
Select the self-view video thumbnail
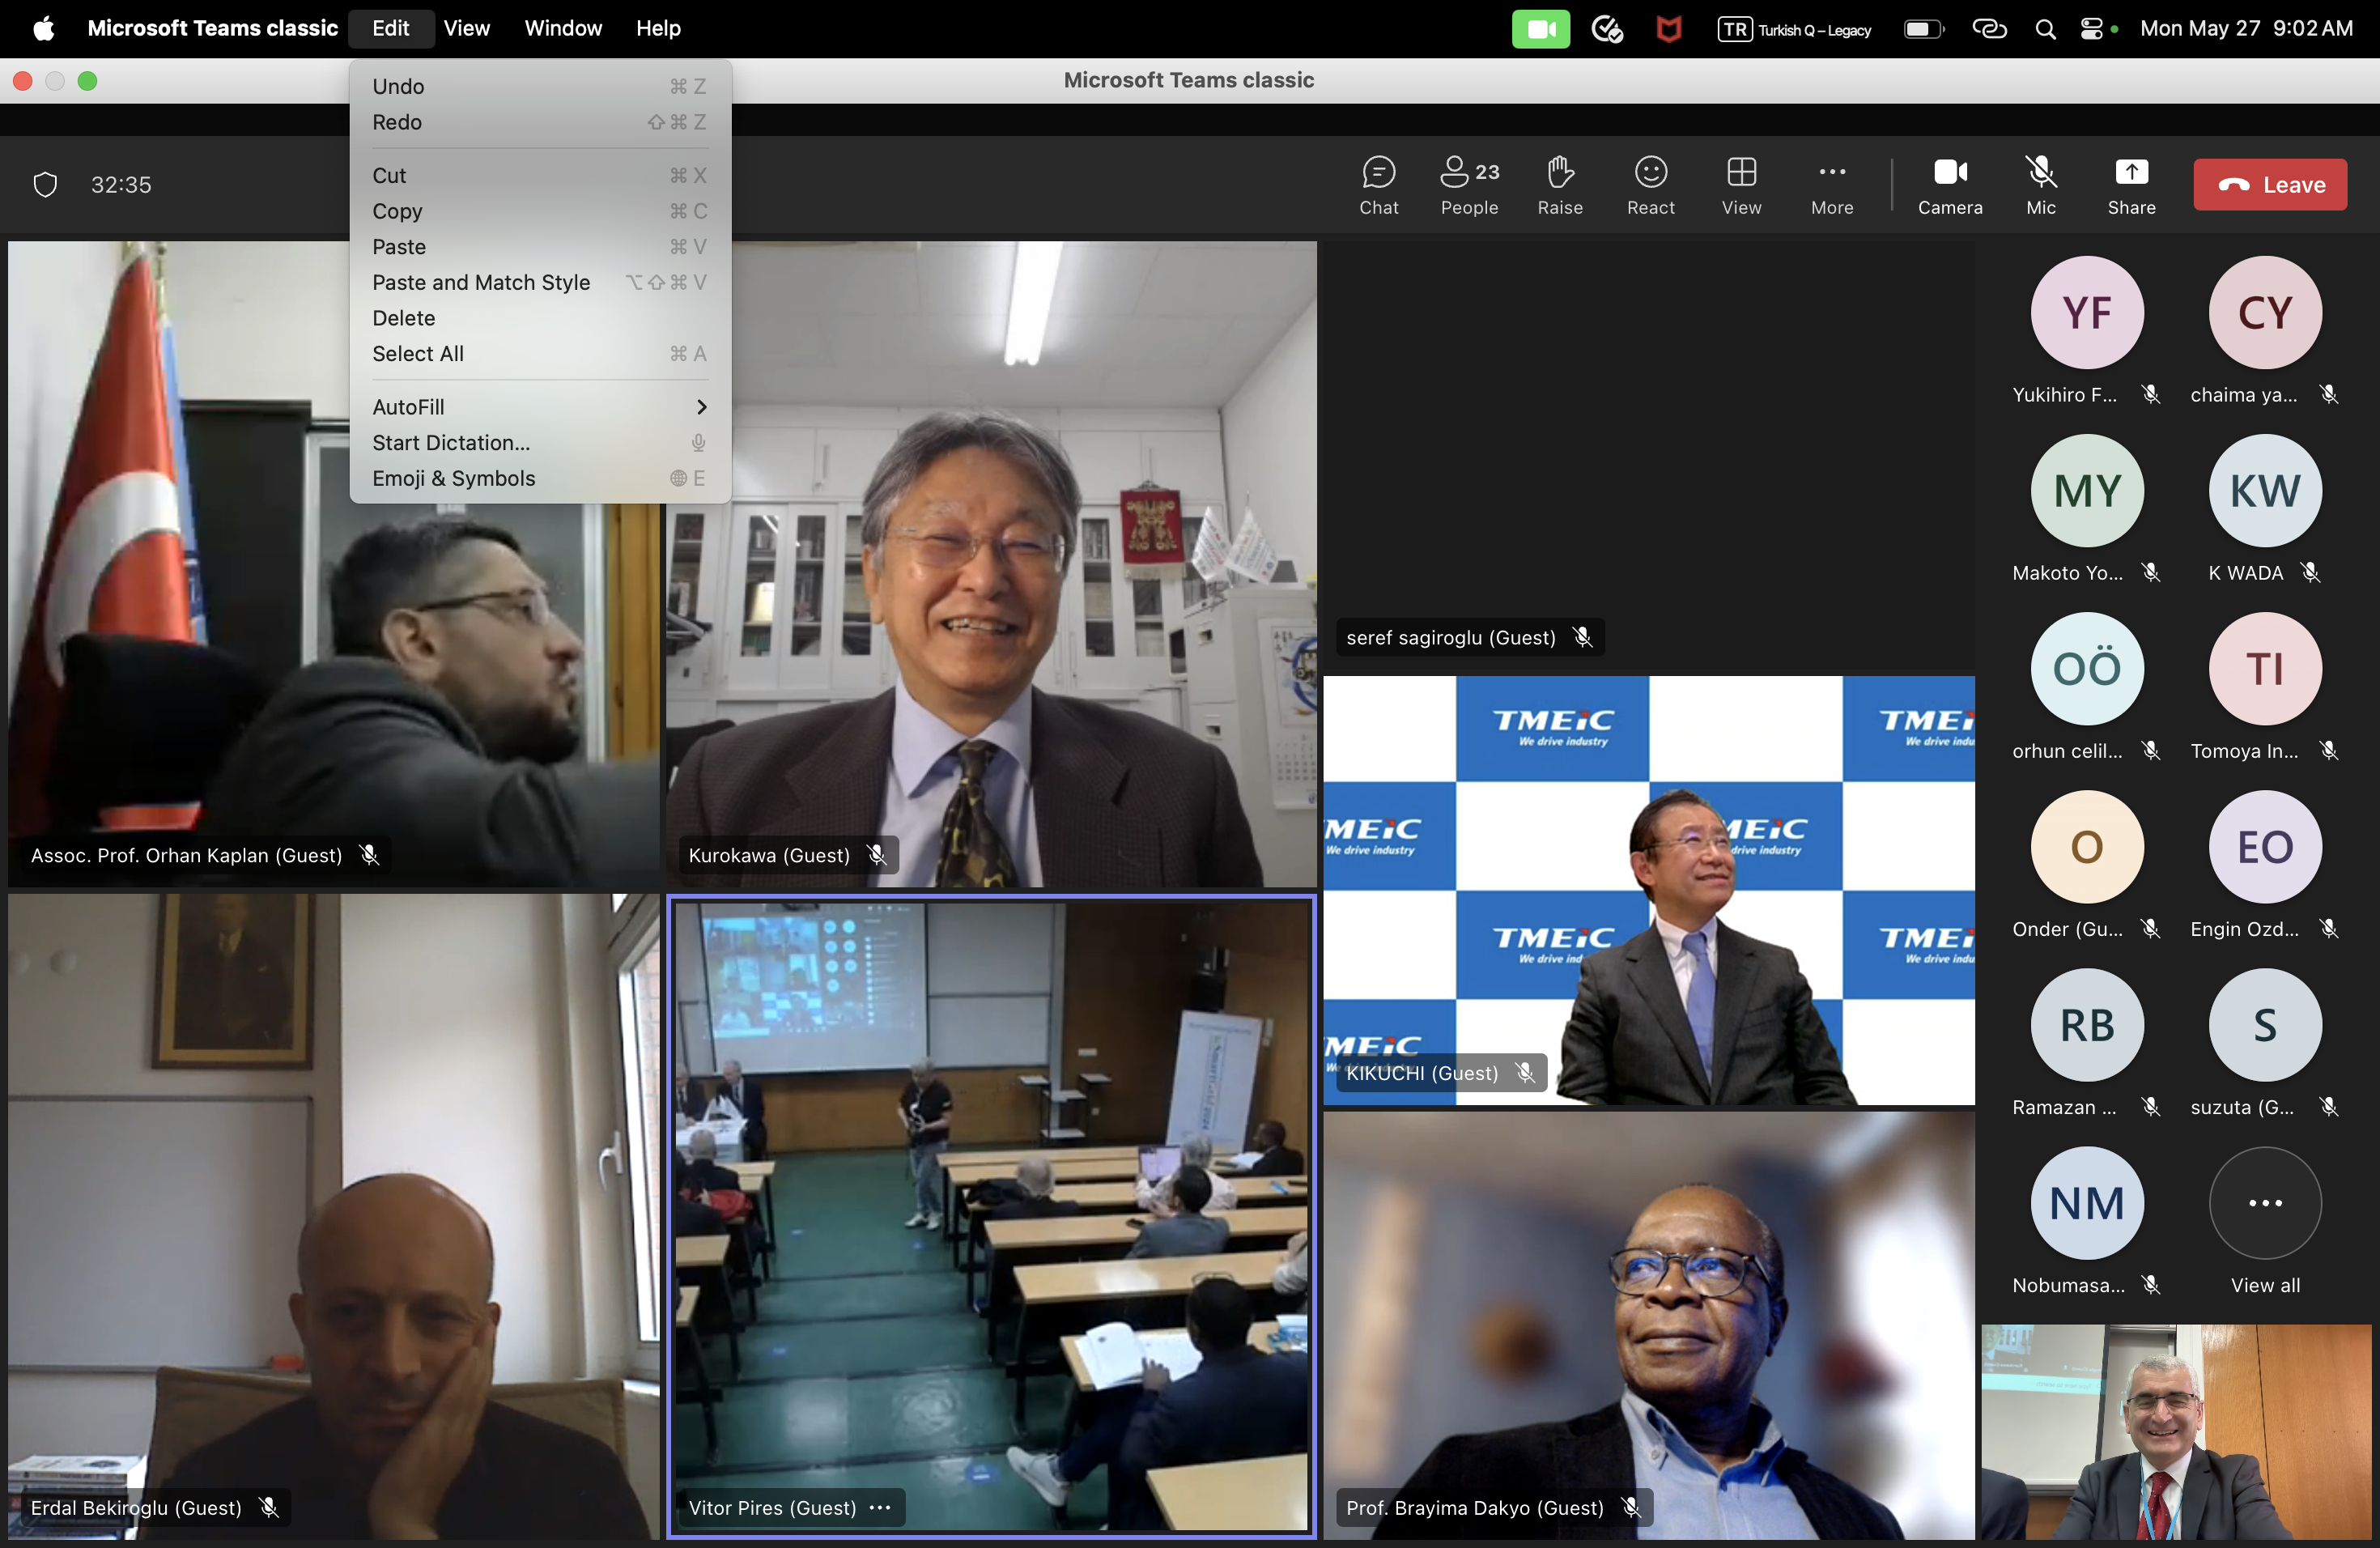[2176, 1431]
